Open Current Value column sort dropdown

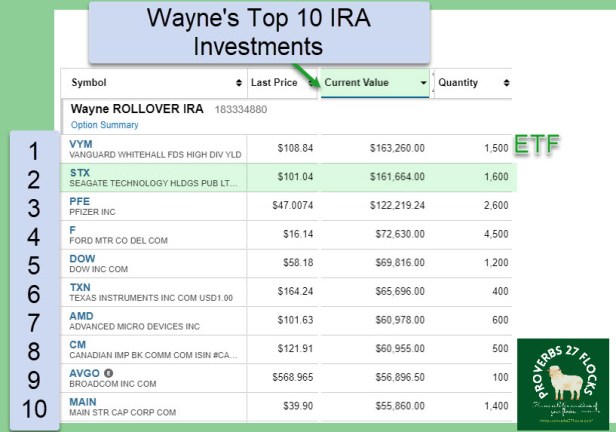click(x=423, y=83)
